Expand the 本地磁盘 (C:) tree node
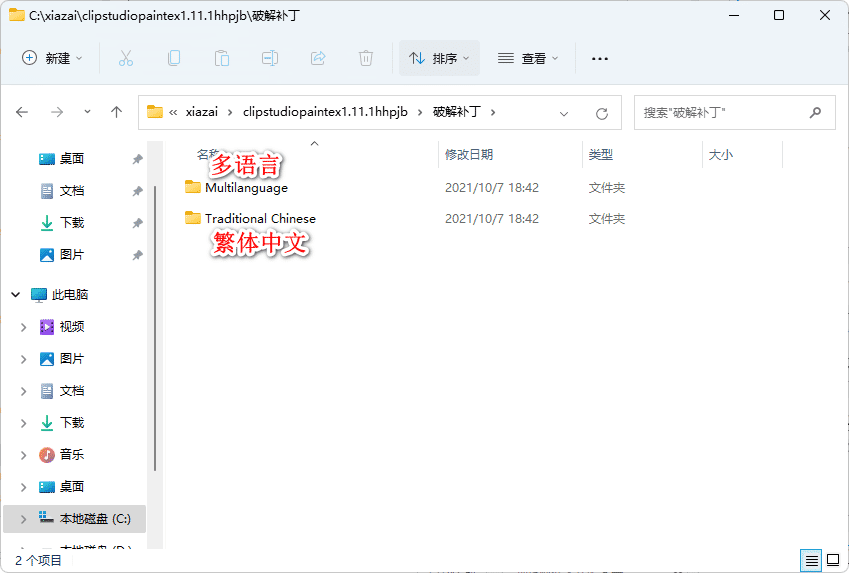Screen dimensions: 849x573 pos(23,519)
